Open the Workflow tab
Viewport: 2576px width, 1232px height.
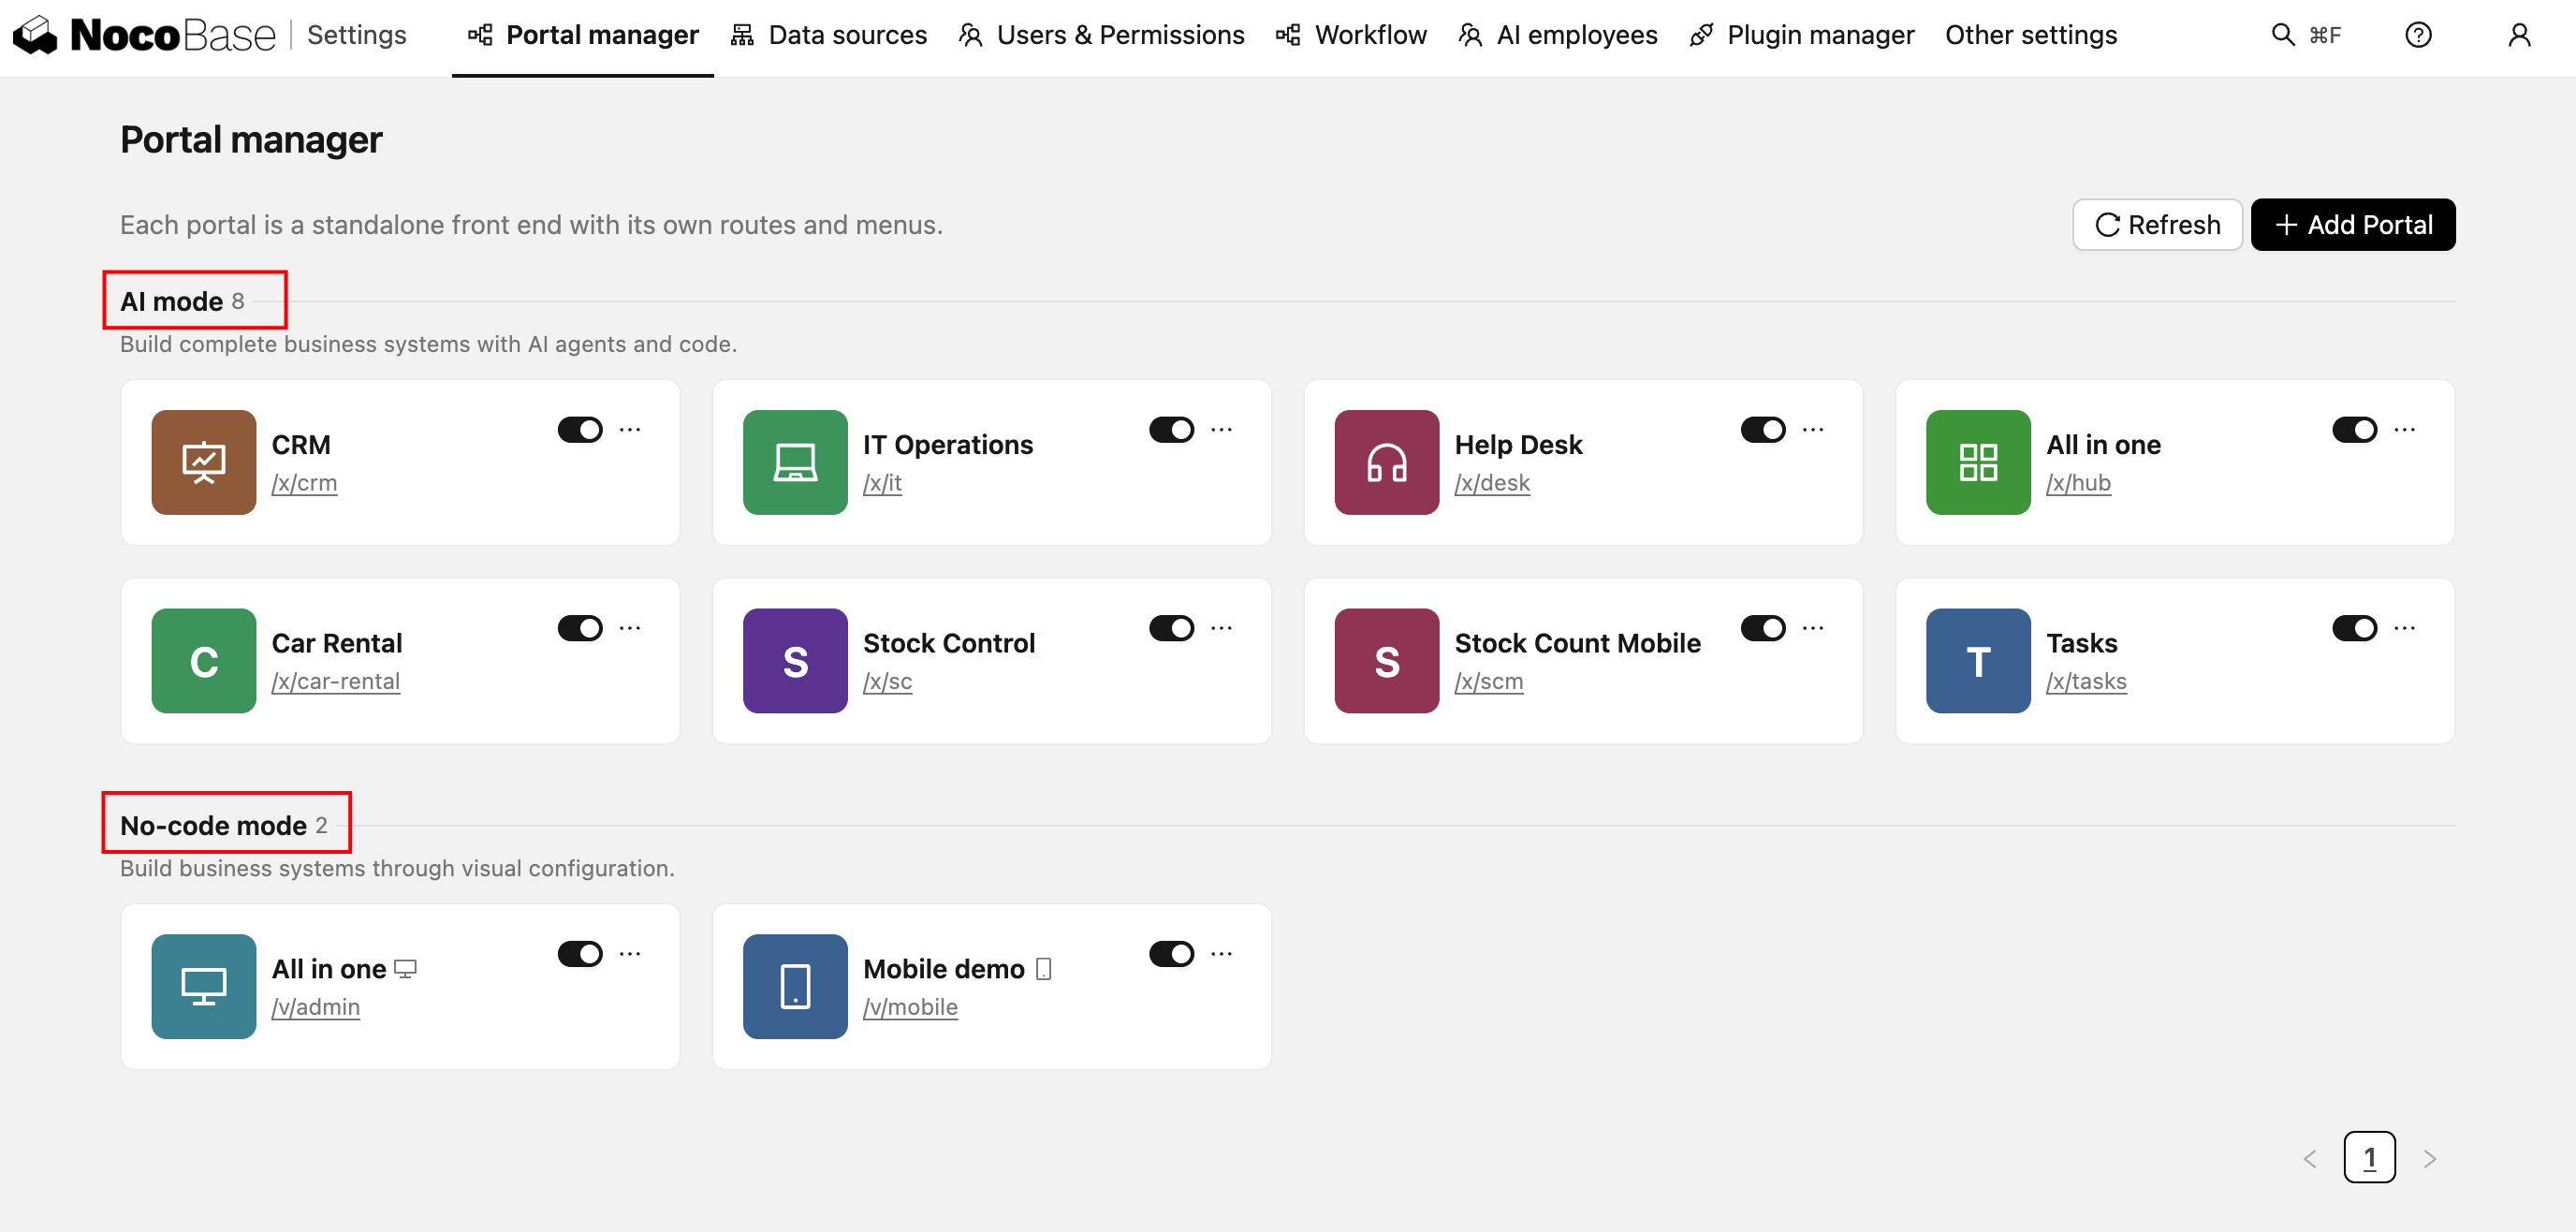[x=1351, y=36]
